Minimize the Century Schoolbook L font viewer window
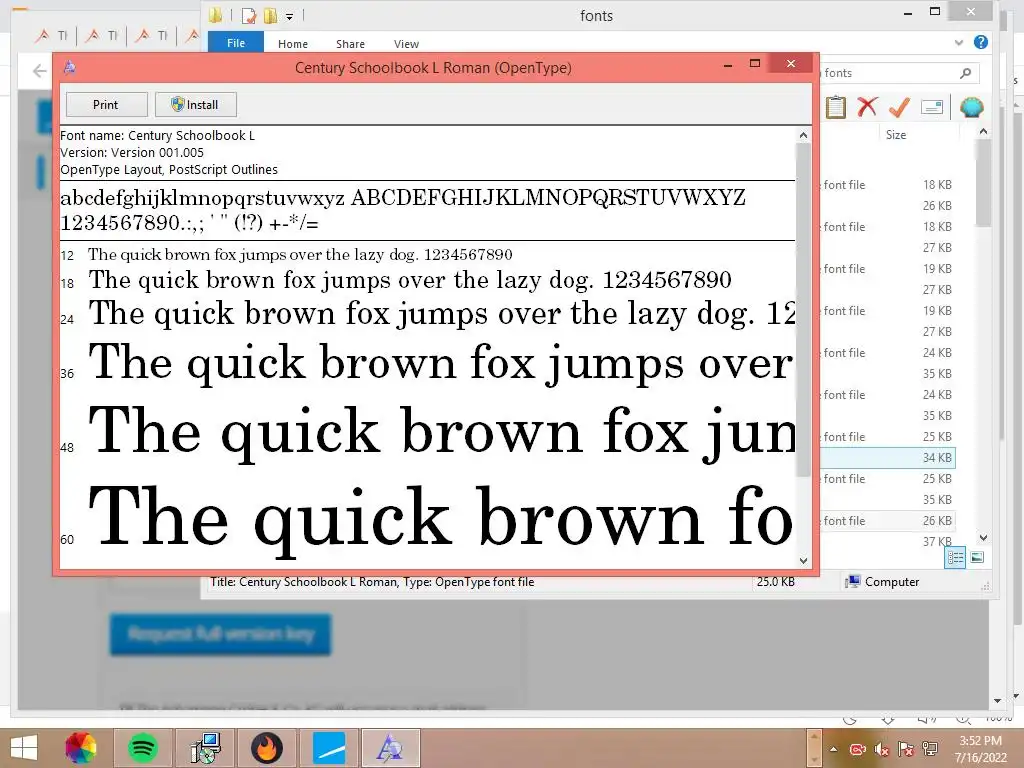The height and width of the screenshot is (768, 1024). [x=728, y=64]
